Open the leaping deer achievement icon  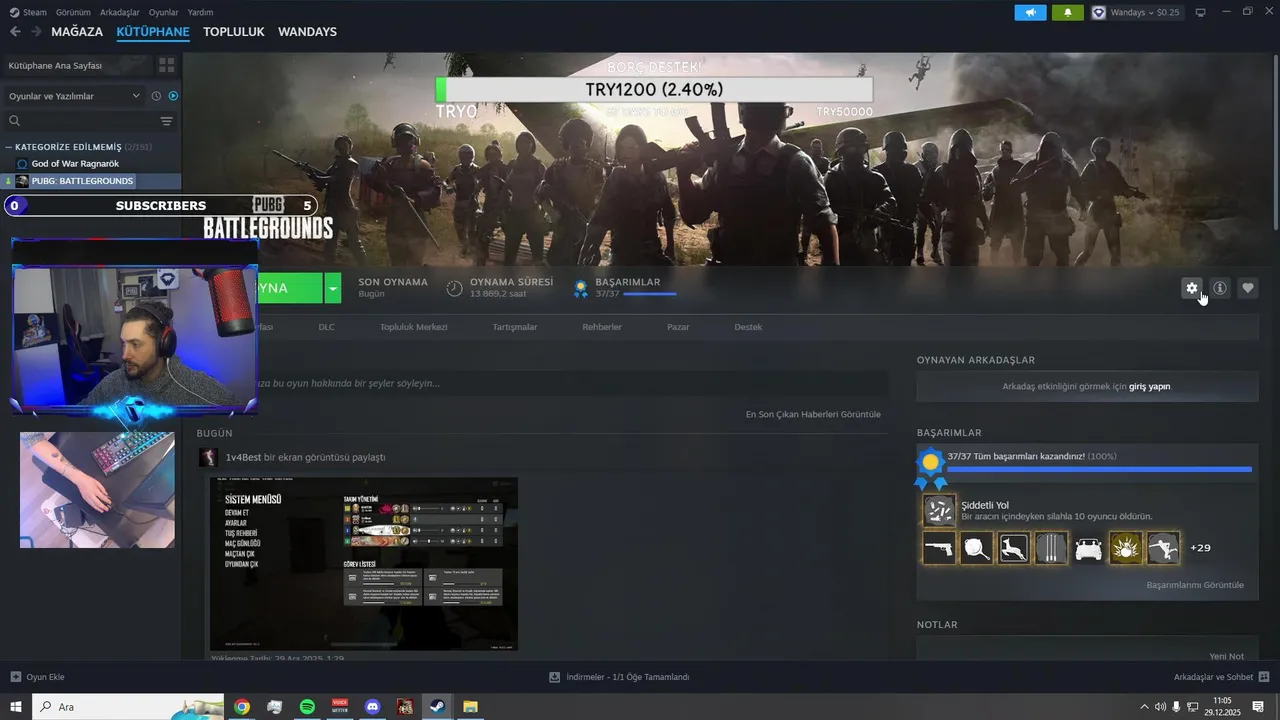click(x=1014, y=548)
